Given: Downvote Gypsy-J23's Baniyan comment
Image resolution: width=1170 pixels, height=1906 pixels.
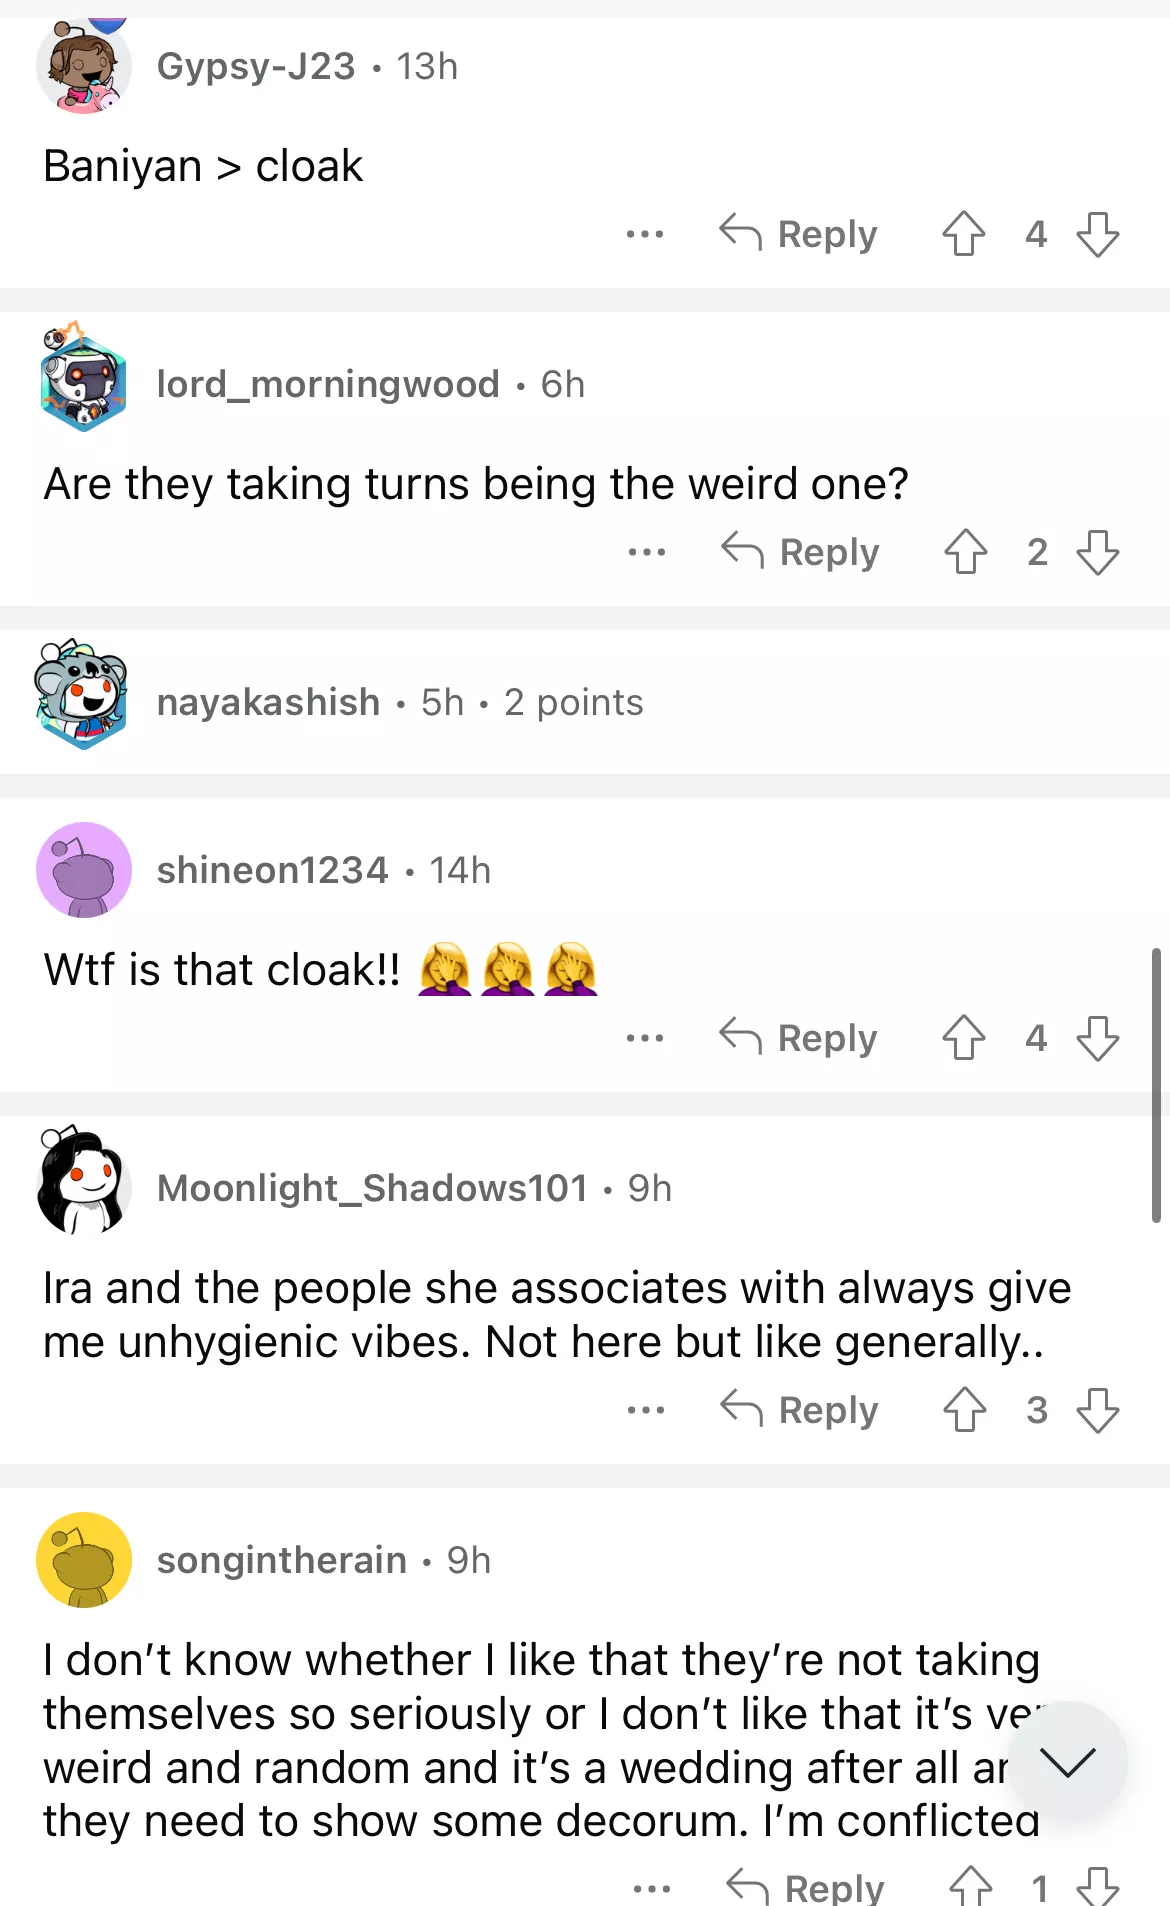Looking at the screenshot, I should 1097,234.
